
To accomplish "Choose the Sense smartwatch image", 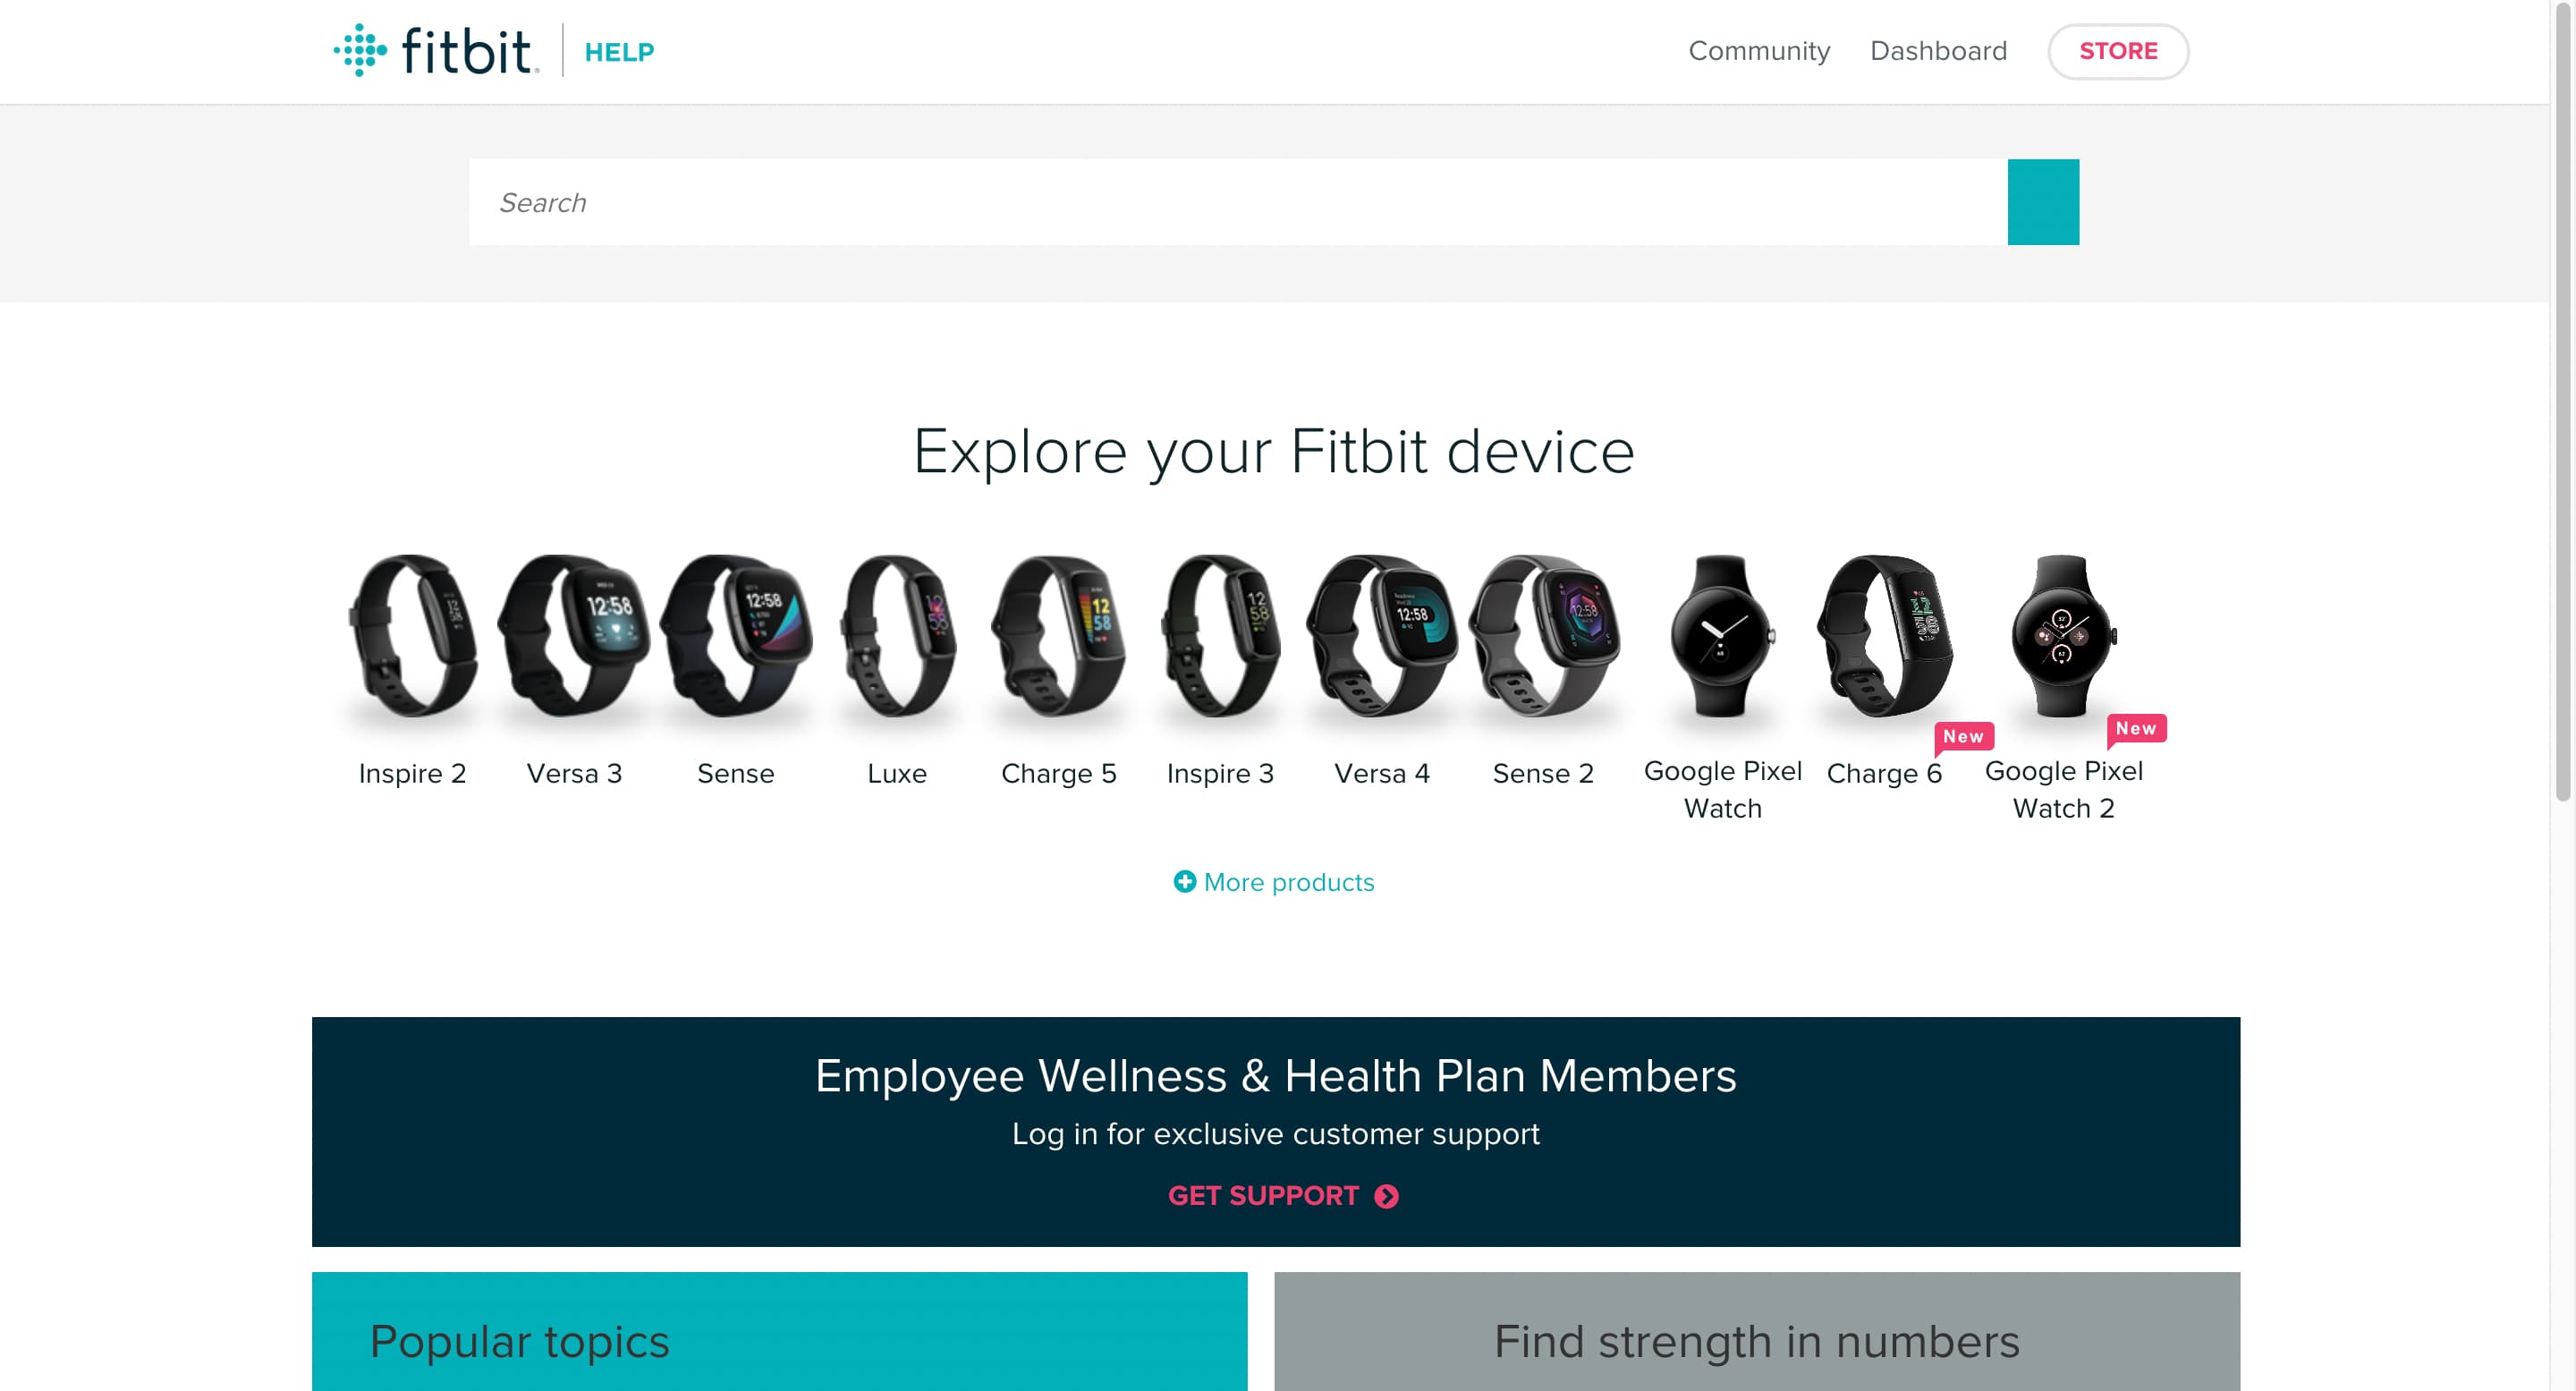I will (x=736, y=635).
